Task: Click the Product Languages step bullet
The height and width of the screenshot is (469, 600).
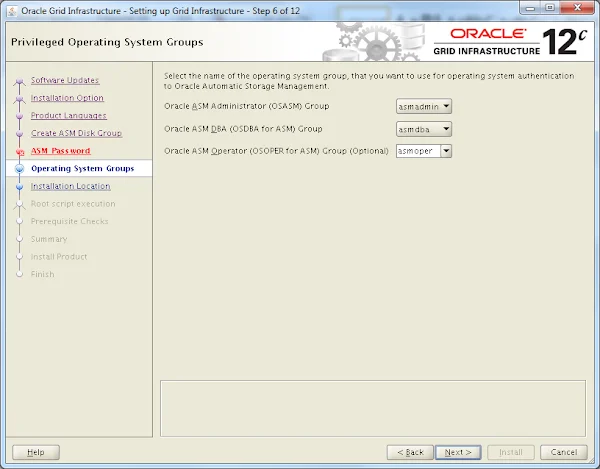Action: 20,116
